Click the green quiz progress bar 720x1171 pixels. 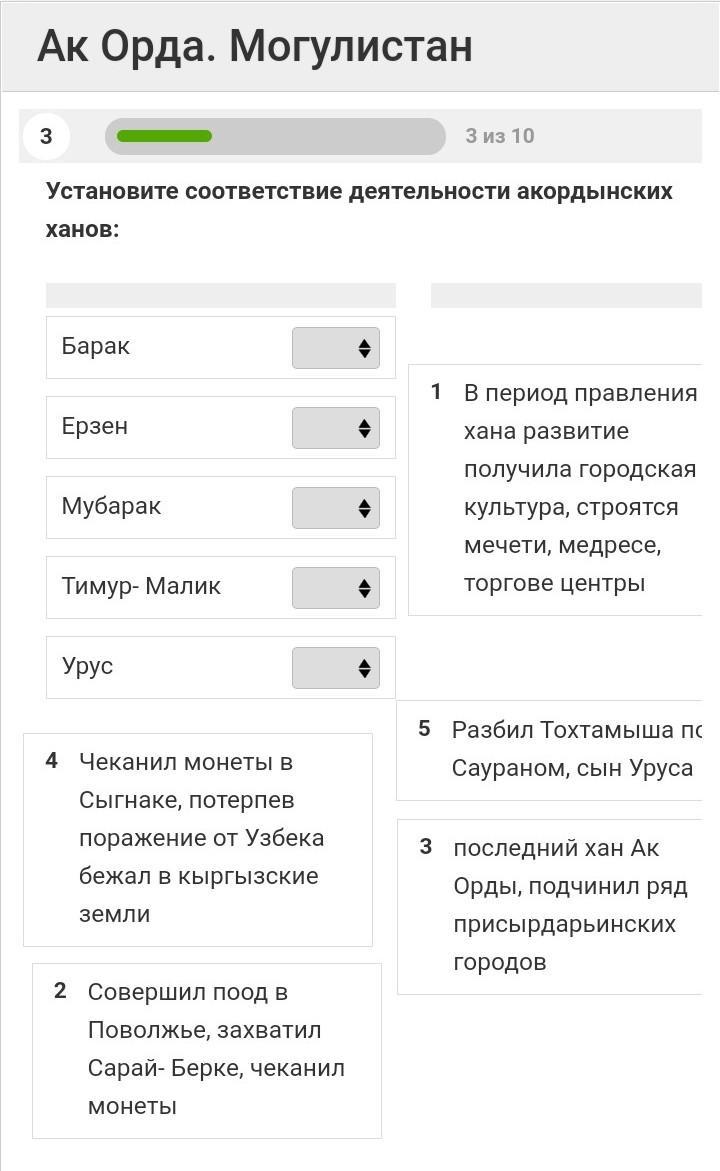pyautogui.click(x=275, y=136)
